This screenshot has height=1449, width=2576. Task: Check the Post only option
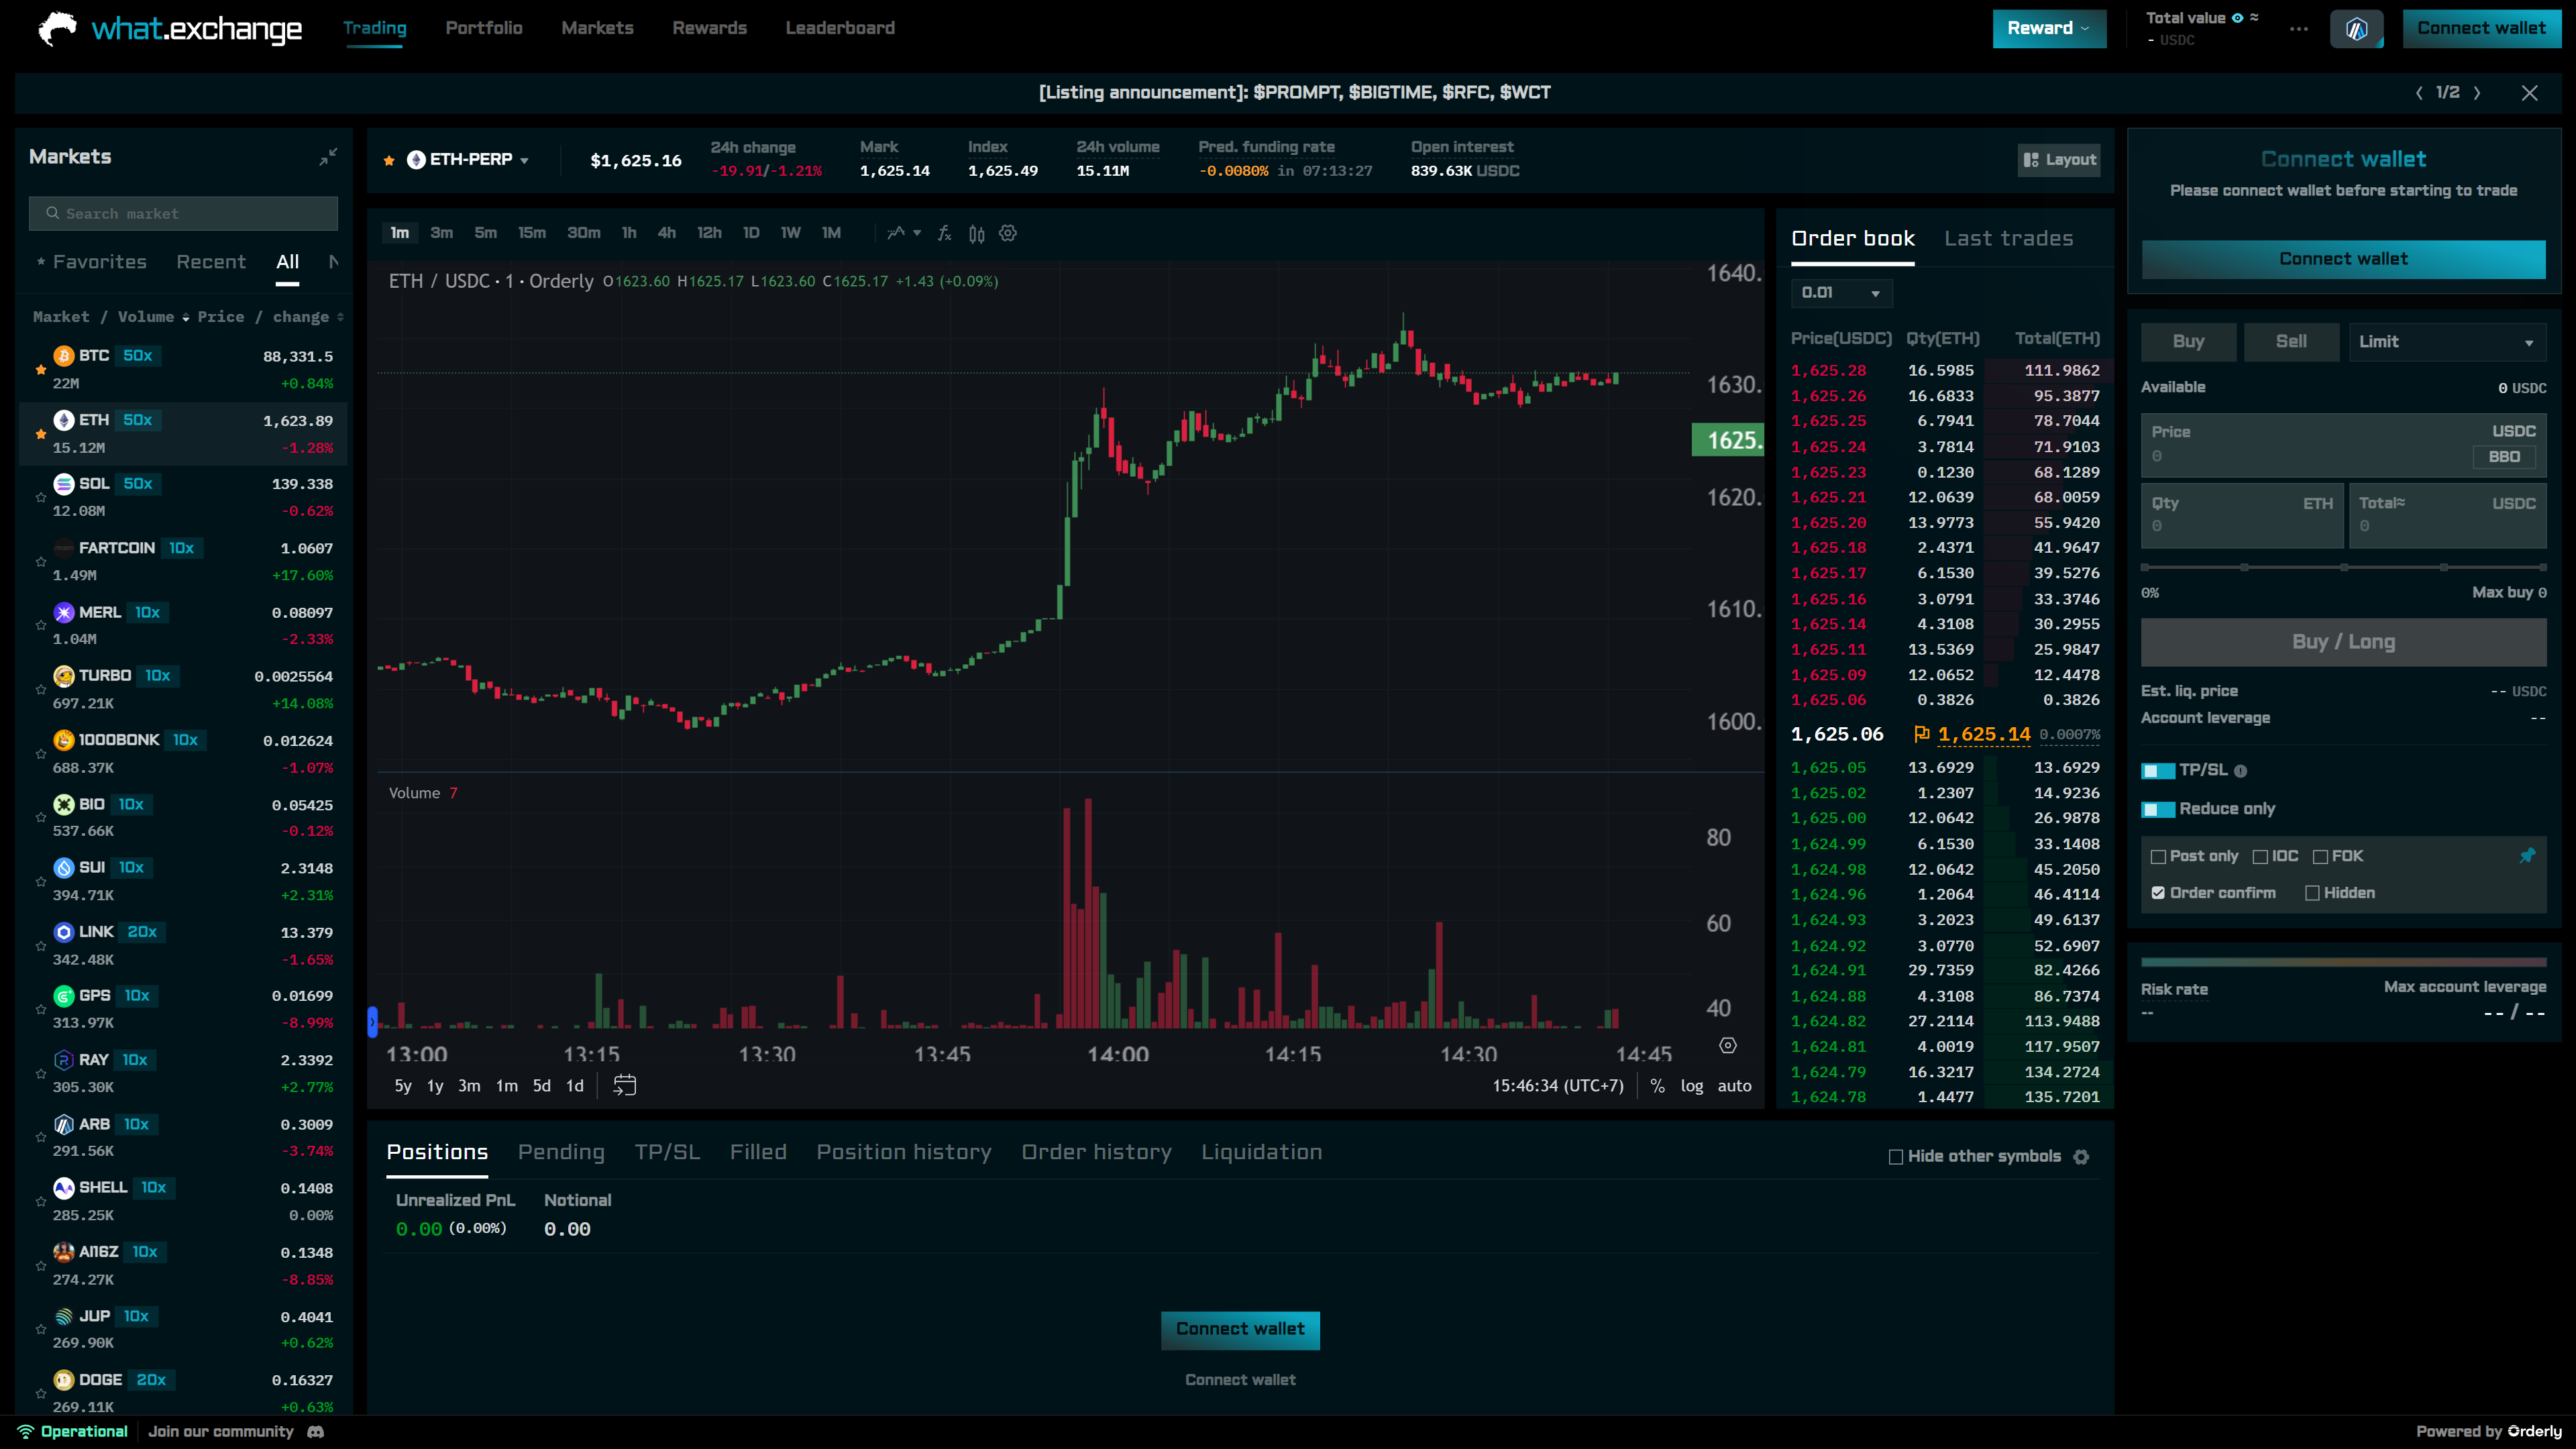tap(2158, 856)
